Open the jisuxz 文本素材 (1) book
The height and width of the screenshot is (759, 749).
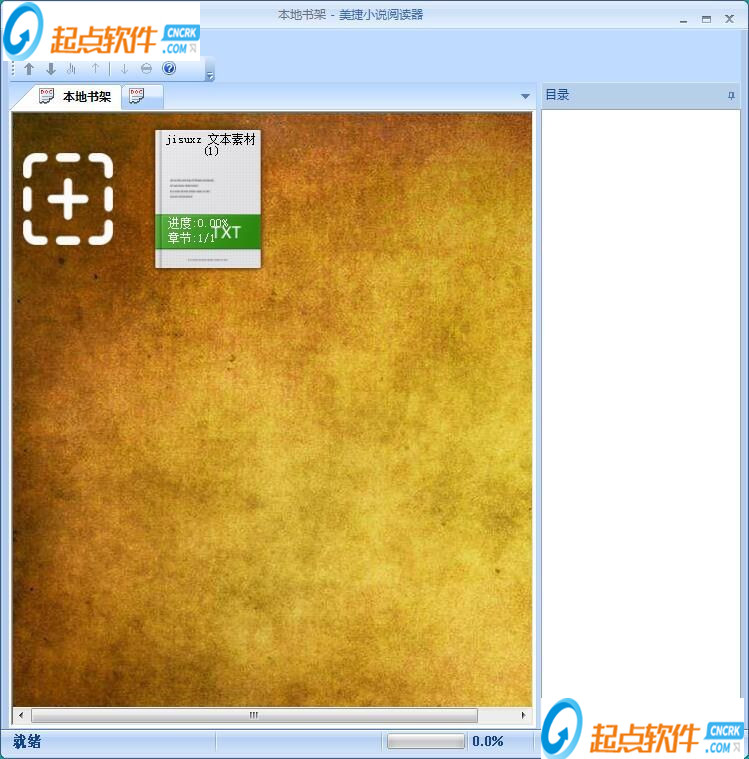(x=208, y=198)
